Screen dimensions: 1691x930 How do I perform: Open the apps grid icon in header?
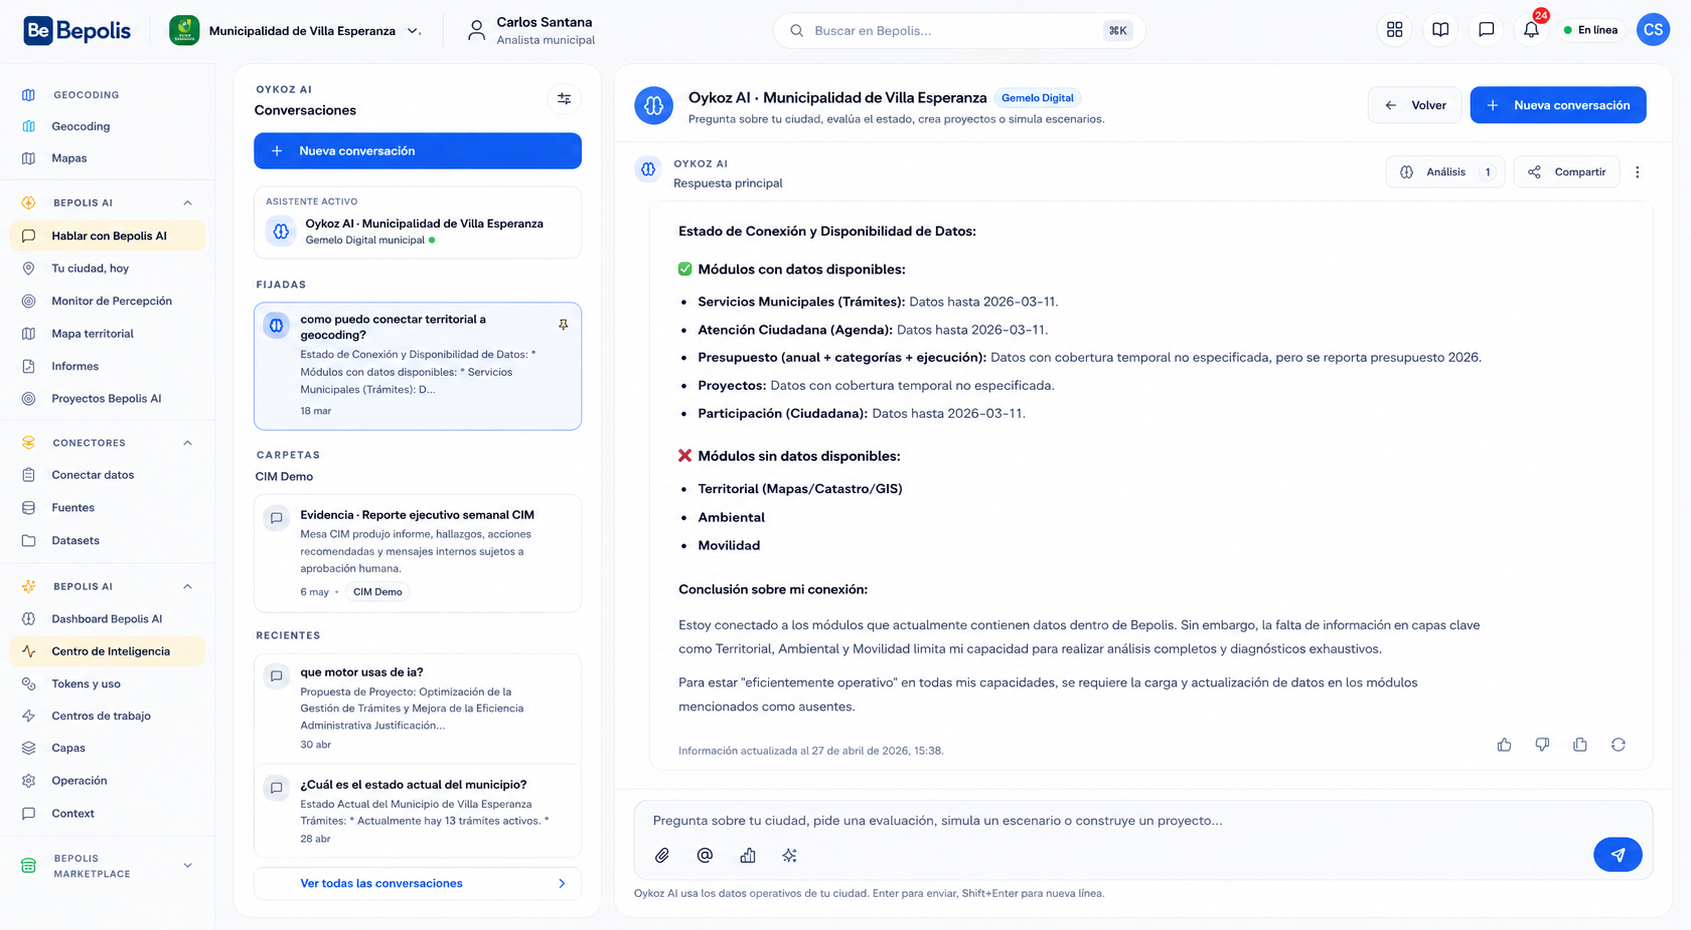tap(1394, 30)
